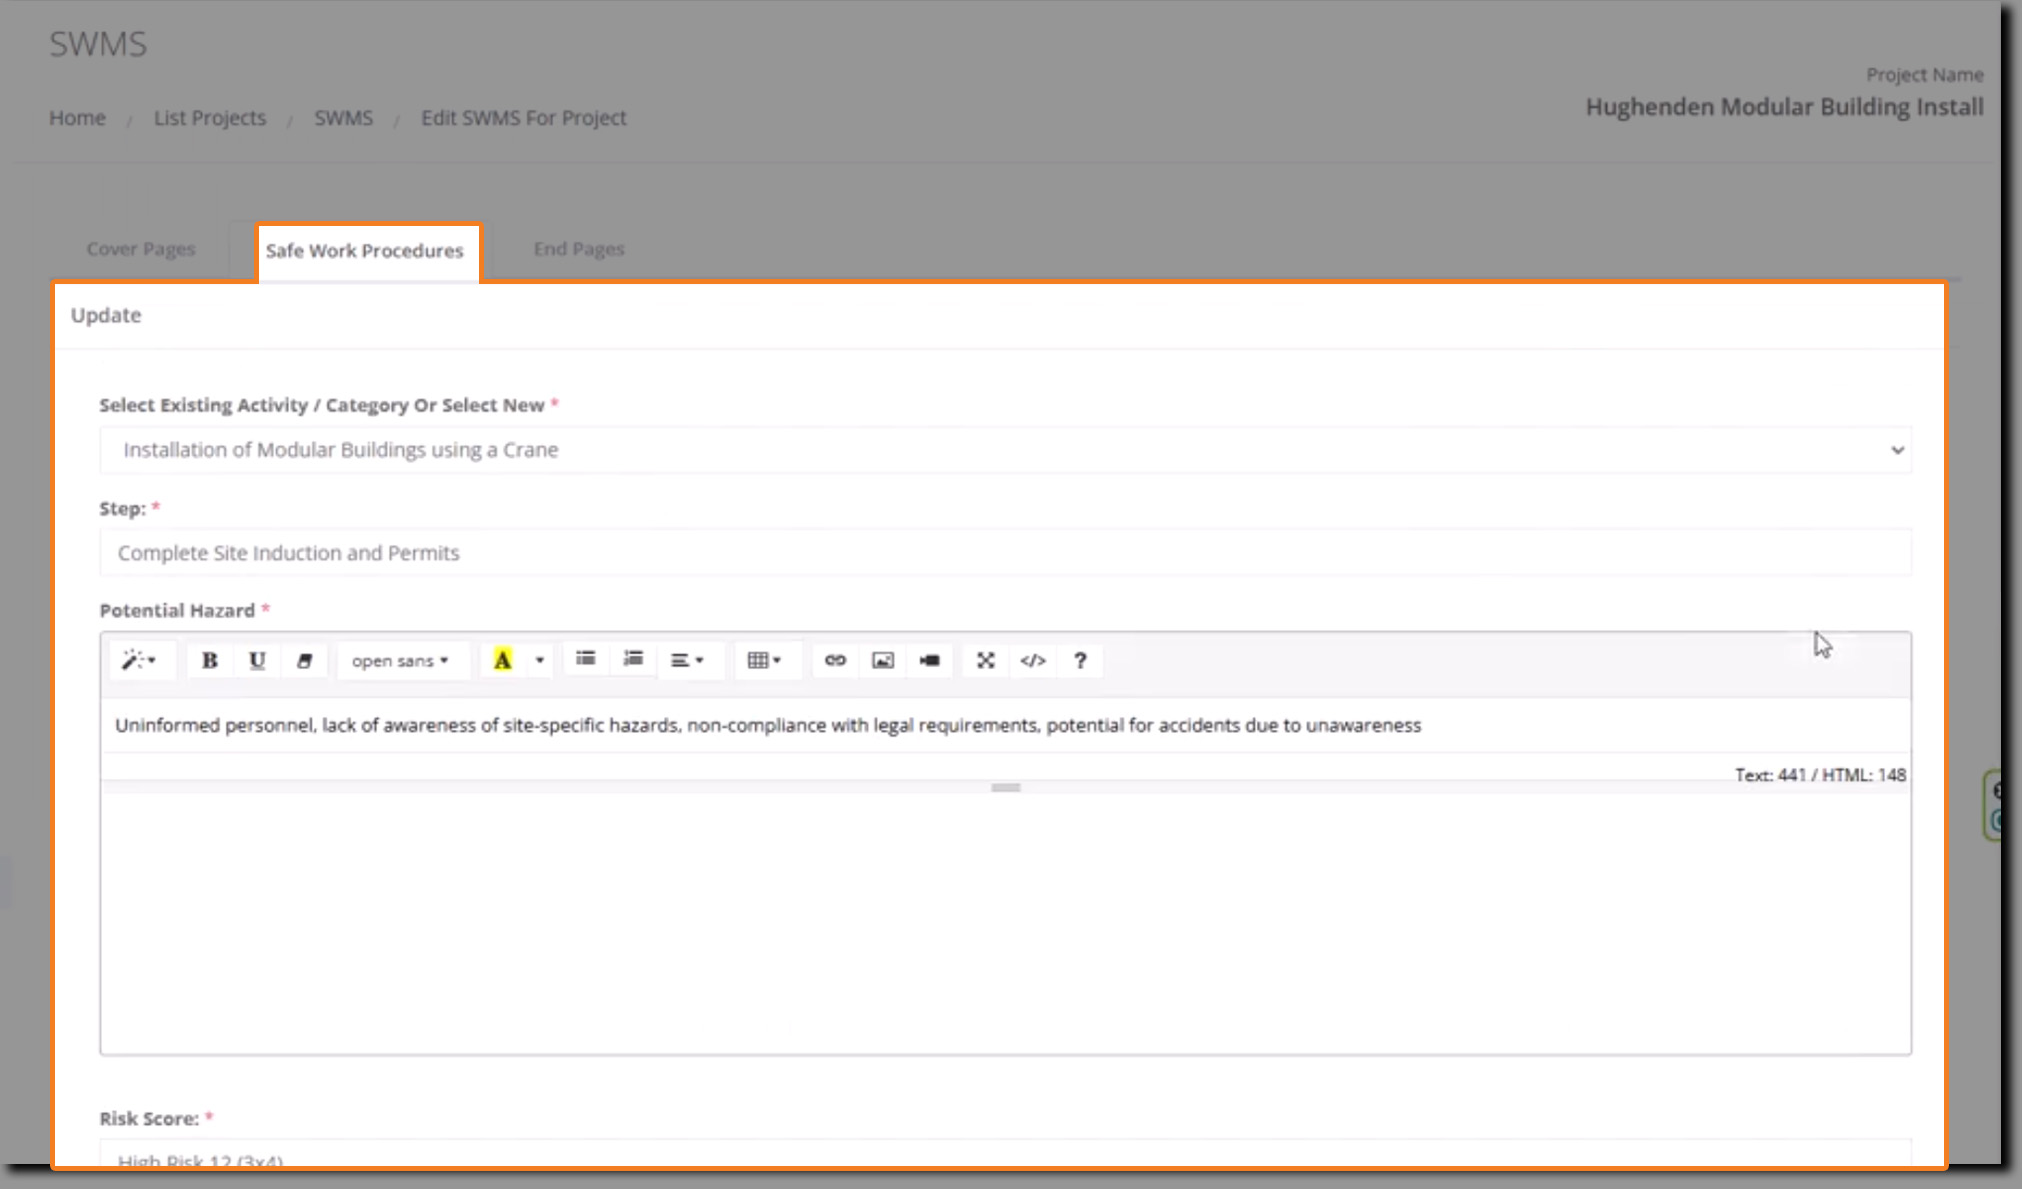Insert a hyperlink via the link icon
This screenshot has height=1189, width=2022.
click(x=835, y=660)
